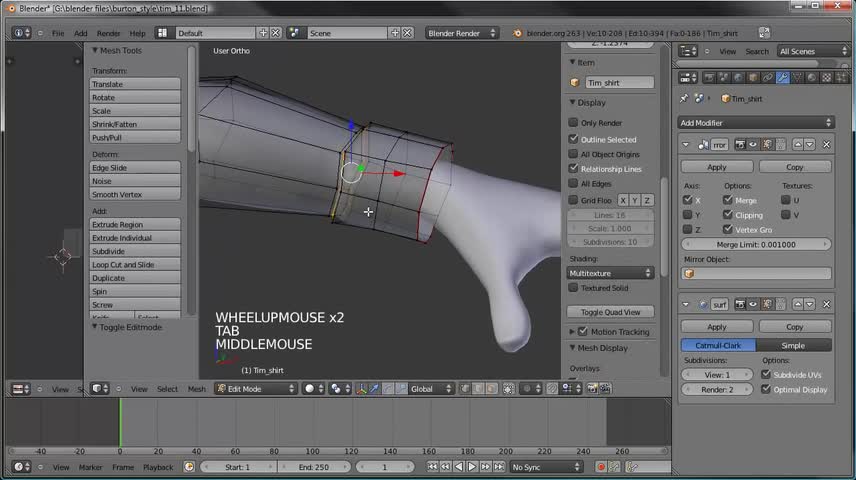This screenshot has width=856, height=480.
Task: Remove the Subsurf modifier with its X
Action: [827, 305]
